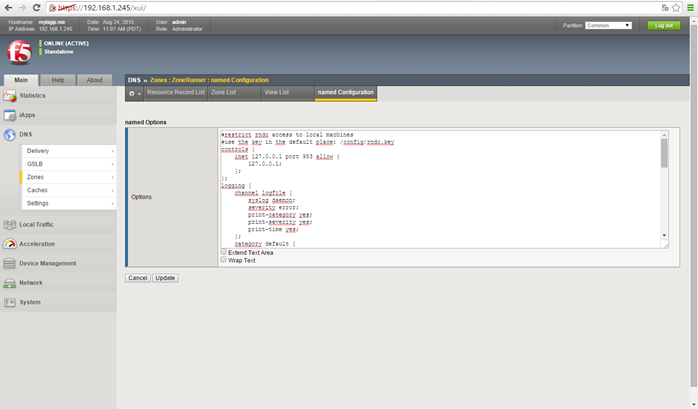This screenshot has height=409, width=698.
Task: Toggle the Wrap Text checkbox
Action: [x=224, y=260]
